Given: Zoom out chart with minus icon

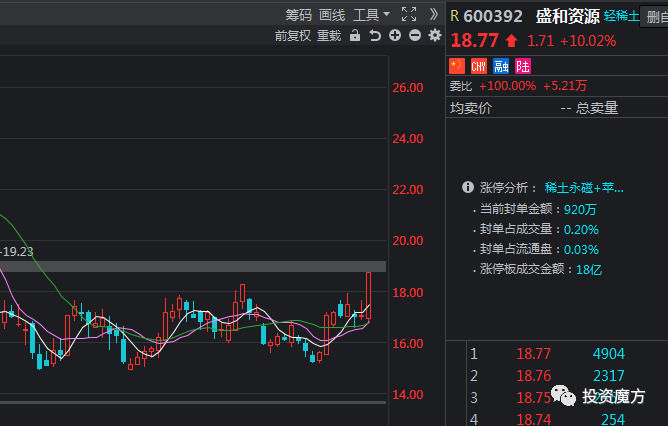Looking at the screenshot, I should pos(415,35).
